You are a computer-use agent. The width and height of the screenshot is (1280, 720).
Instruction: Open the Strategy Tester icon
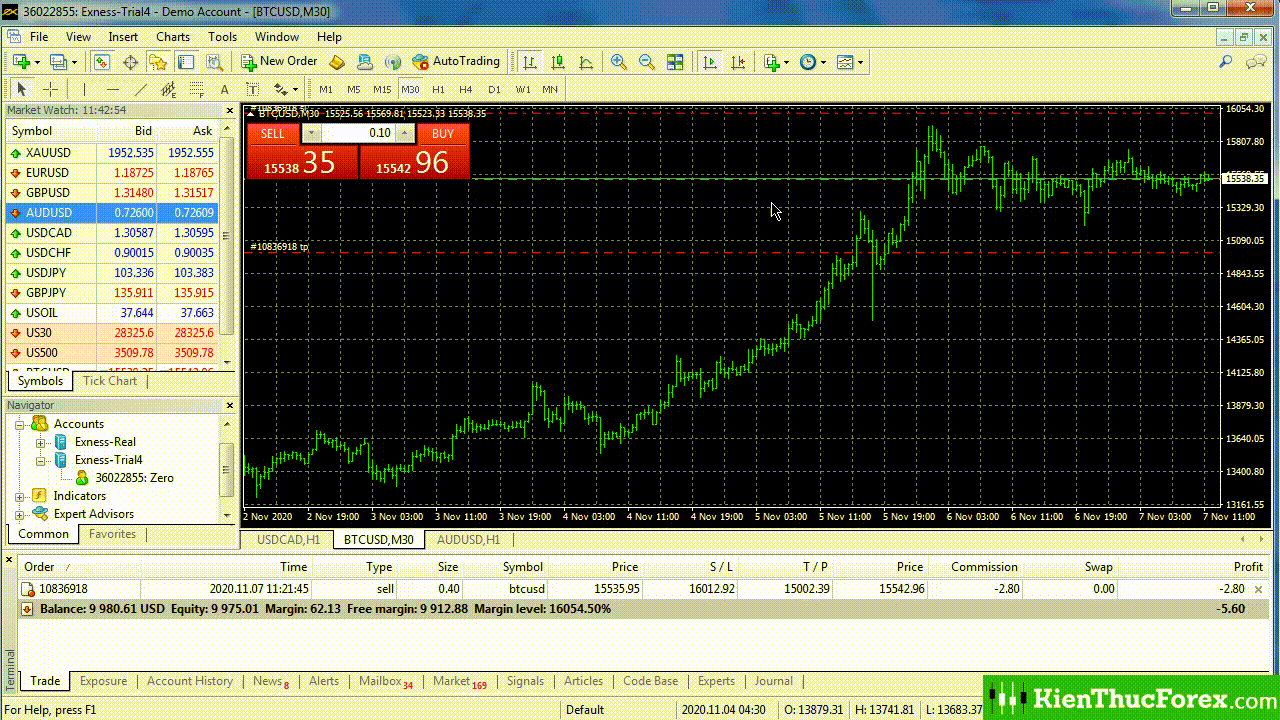point(214,62)
